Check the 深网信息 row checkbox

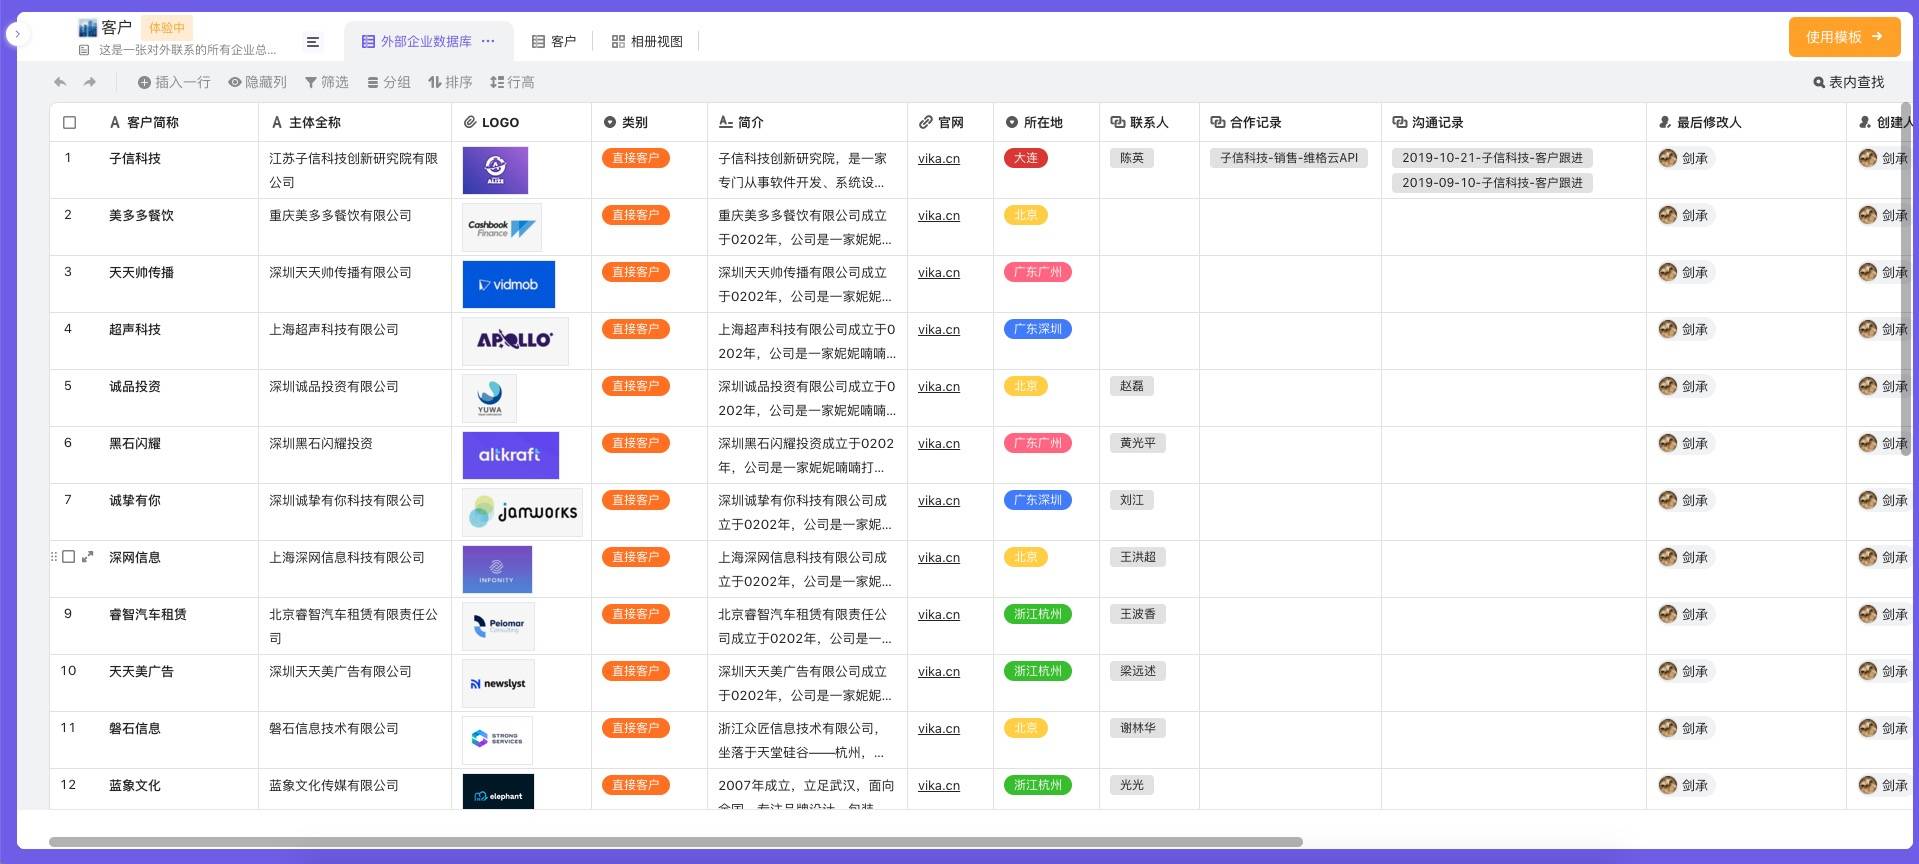click(69, 557)
